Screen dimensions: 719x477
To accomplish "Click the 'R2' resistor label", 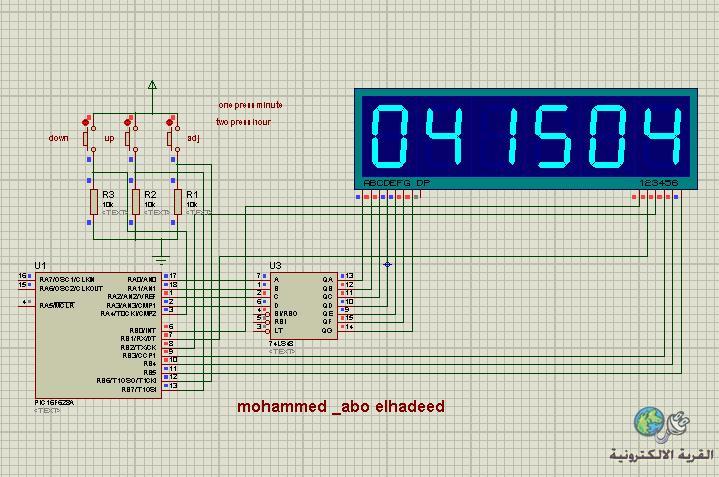I will [x=150, y=194].
